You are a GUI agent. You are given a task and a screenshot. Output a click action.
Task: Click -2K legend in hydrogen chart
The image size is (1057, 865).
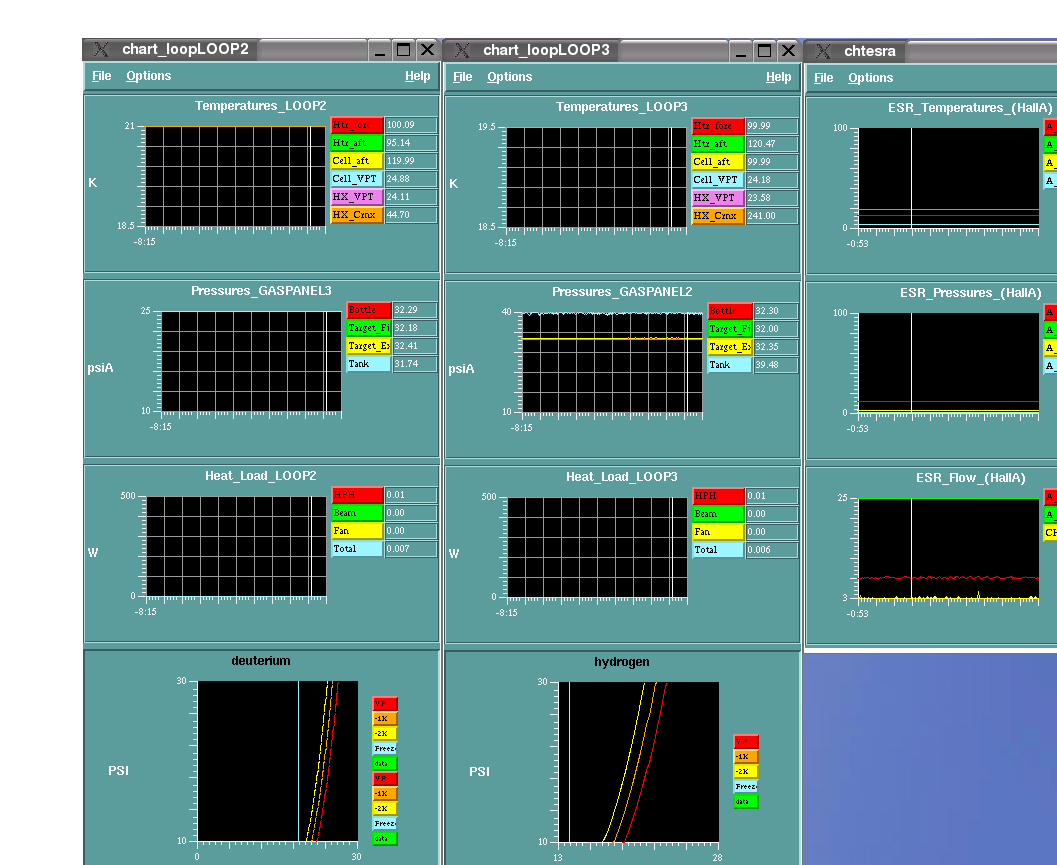746,771
